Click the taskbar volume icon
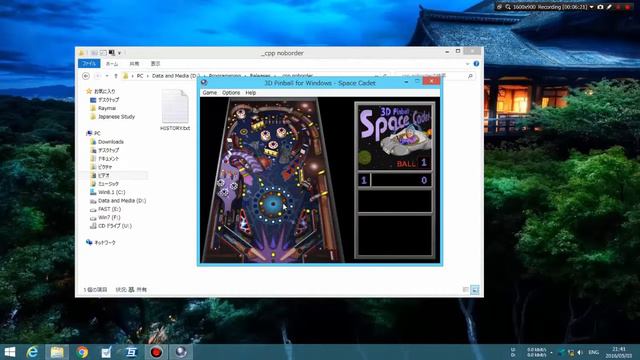 click(580, 352)
